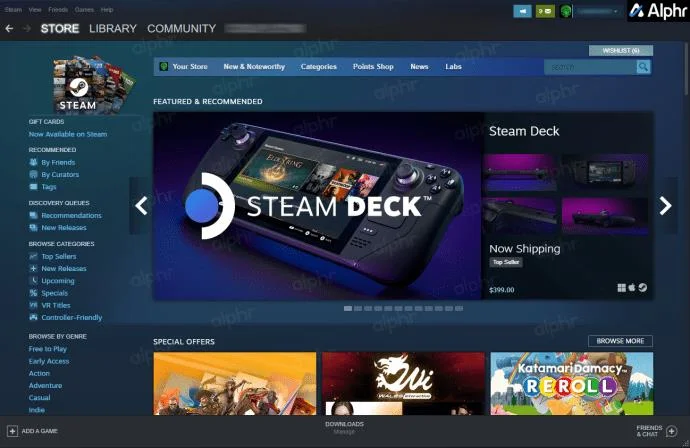Viewport: 690px width, 448px height.
Task: Select the first carousel page indicator
Action: [x=348, y=308]
